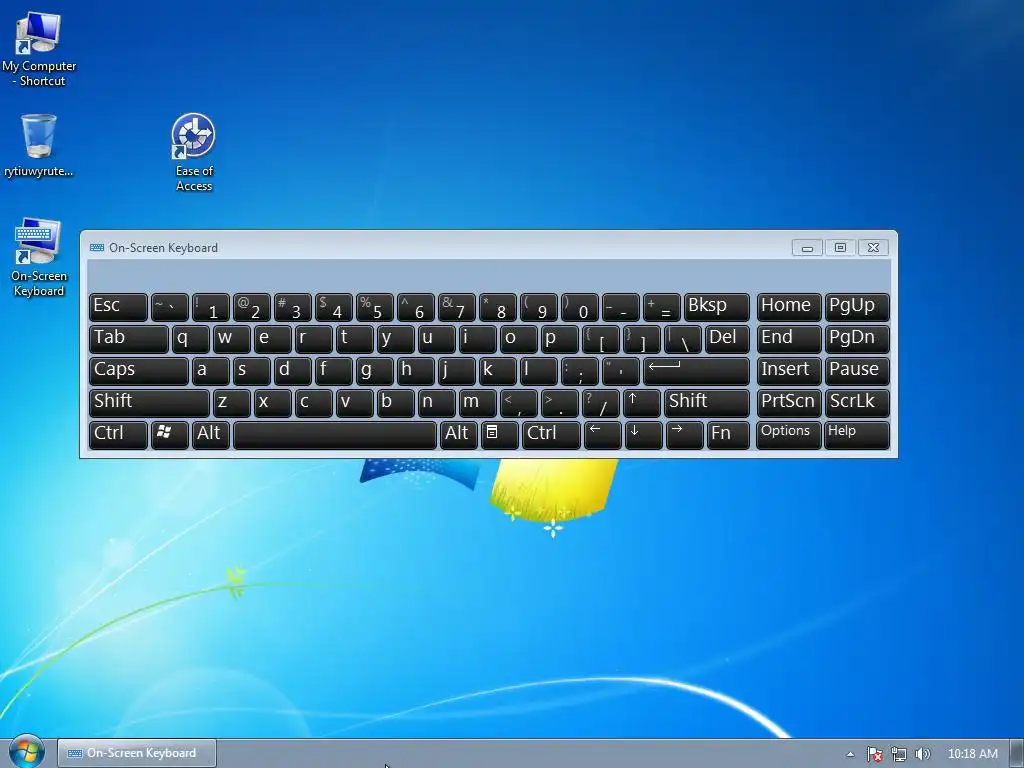Select On-Screen Keyboard desktop shortcut icon
1024x768 pixels.
pos(39,257)
